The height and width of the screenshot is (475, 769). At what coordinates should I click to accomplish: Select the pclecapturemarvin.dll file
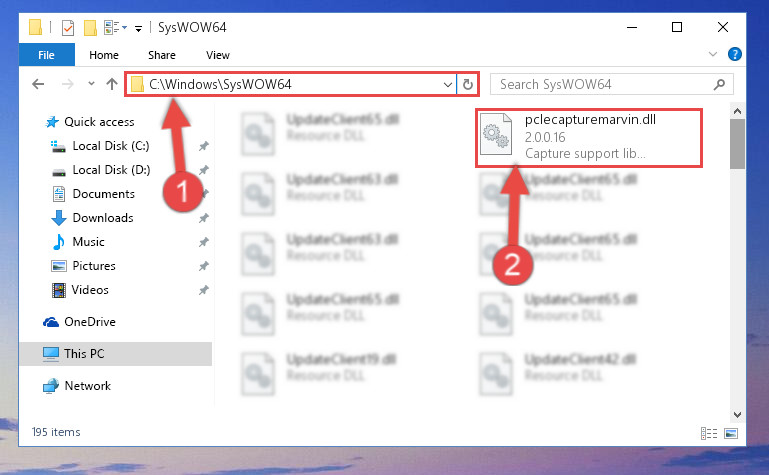coord(589,138)
